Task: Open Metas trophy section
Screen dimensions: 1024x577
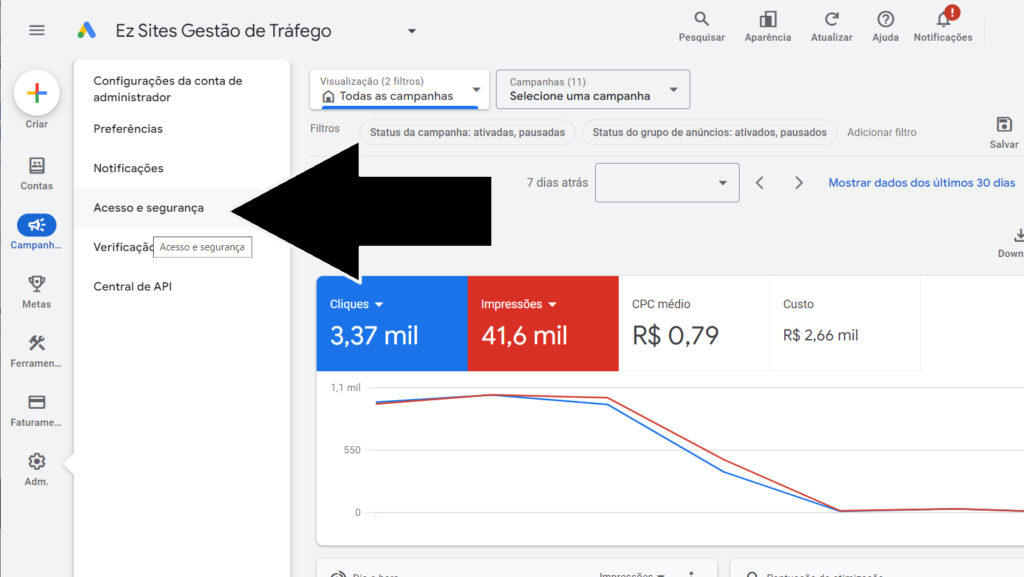Action: click(37, 292)
